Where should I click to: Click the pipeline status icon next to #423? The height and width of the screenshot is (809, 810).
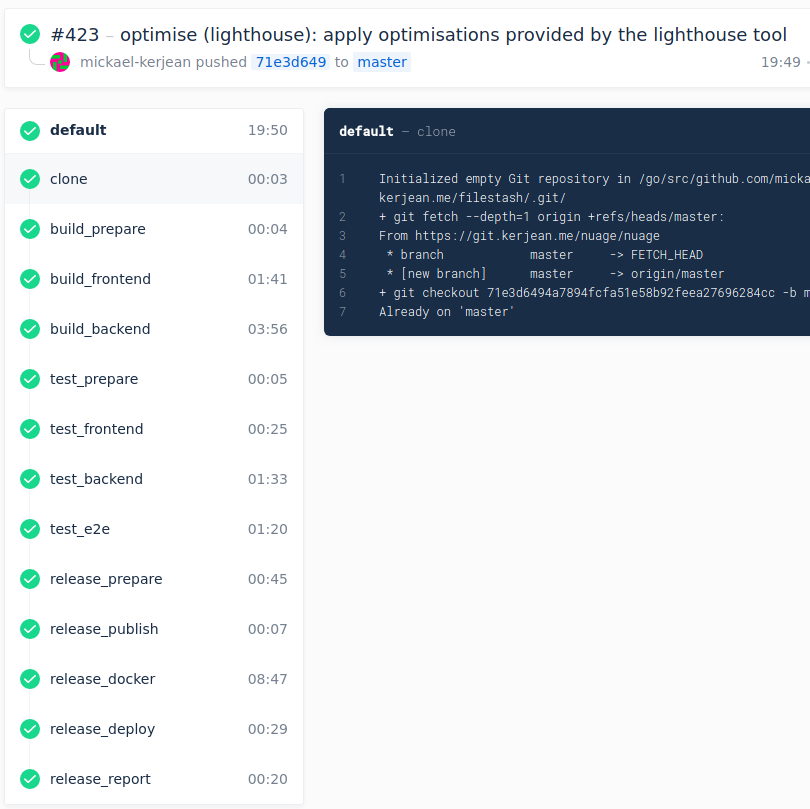pos(29,33)
